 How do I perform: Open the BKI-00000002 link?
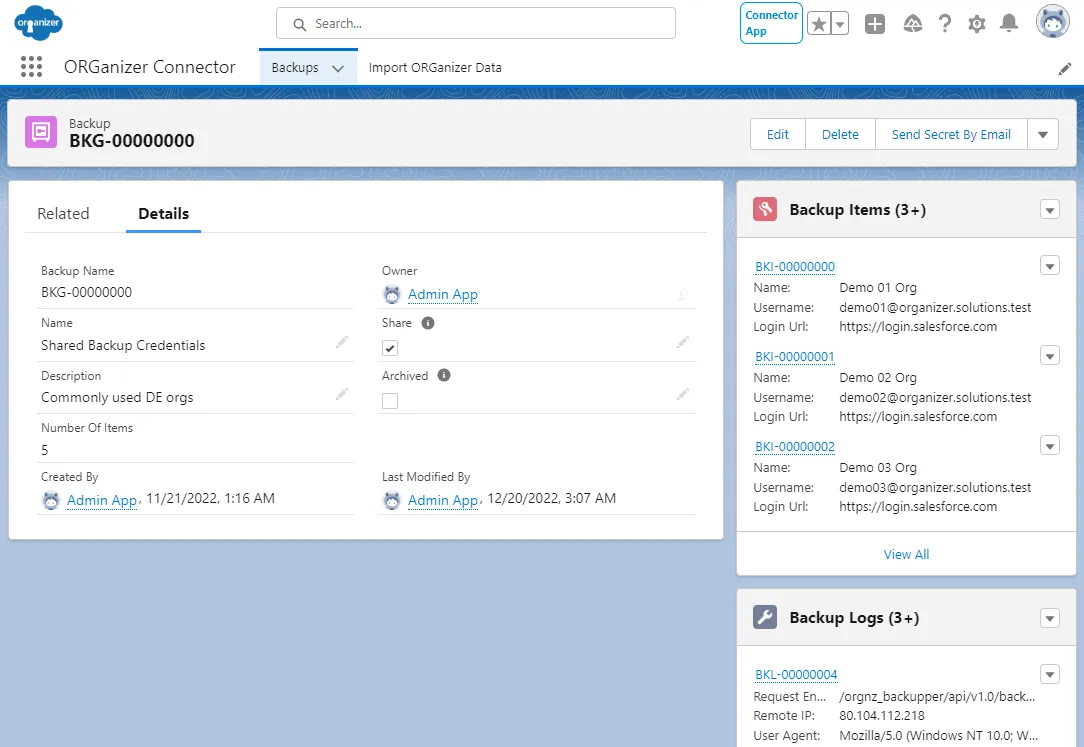tap(794, 446)
